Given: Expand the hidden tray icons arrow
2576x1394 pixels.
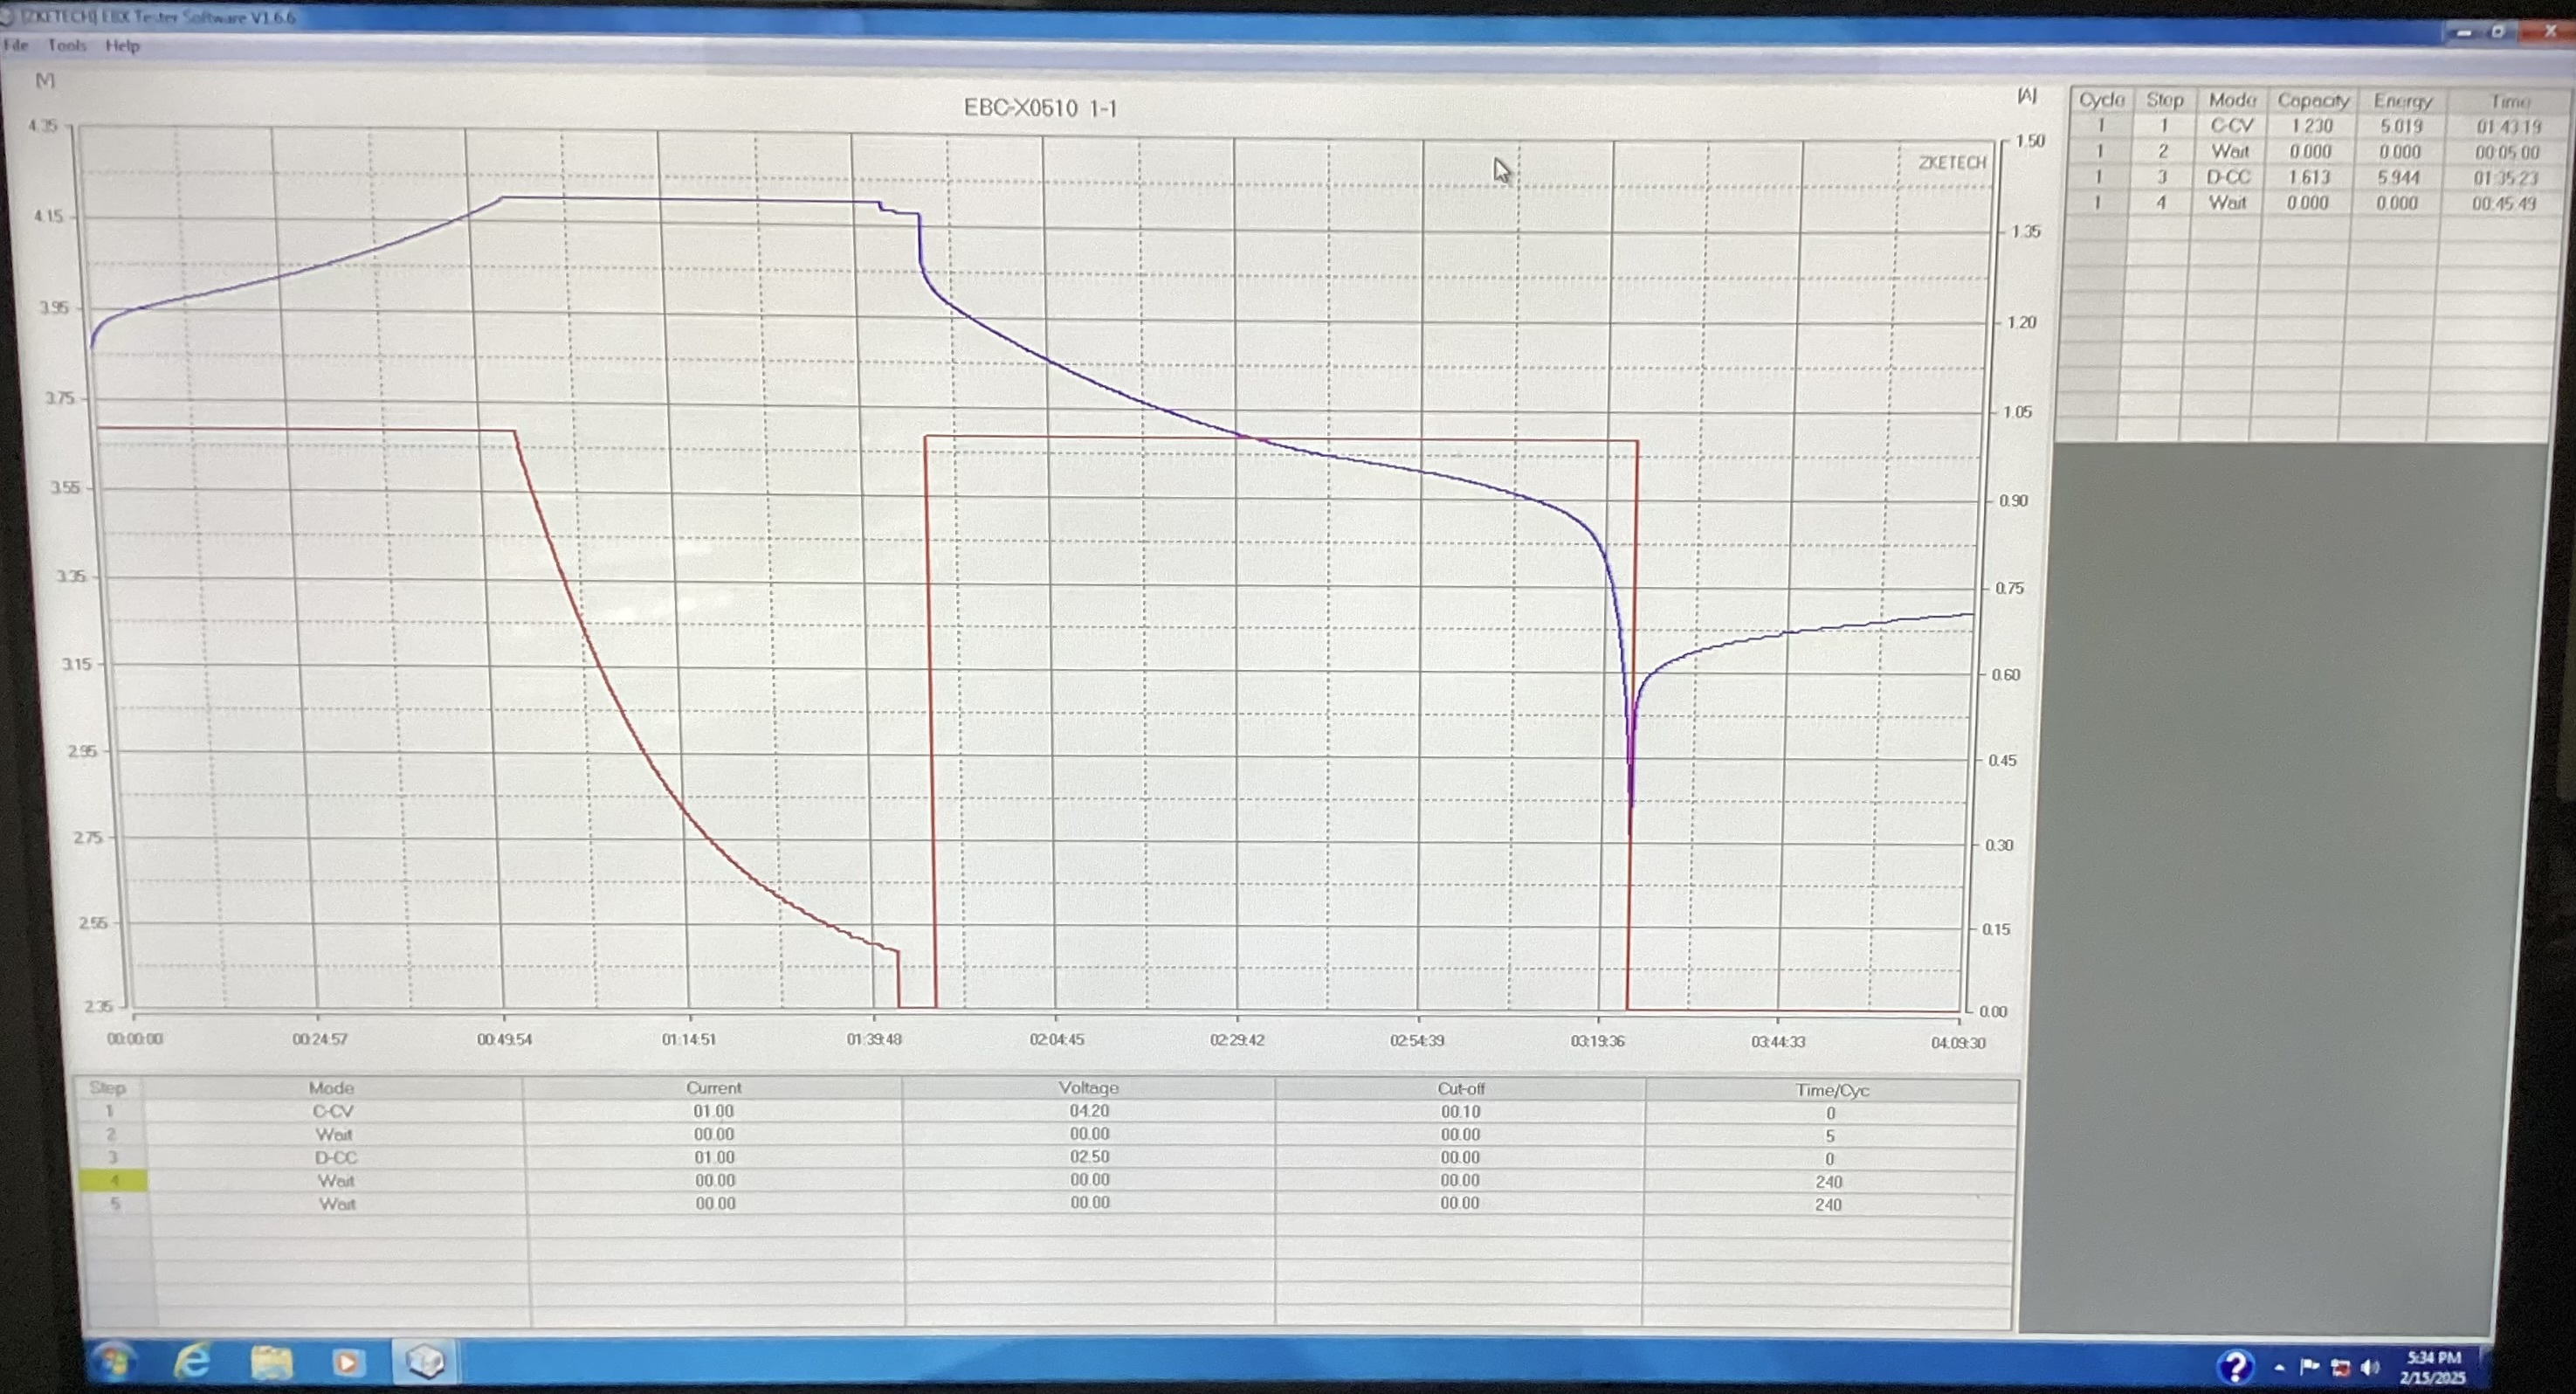Looking at the screenshot, I should point(2279,1367).
